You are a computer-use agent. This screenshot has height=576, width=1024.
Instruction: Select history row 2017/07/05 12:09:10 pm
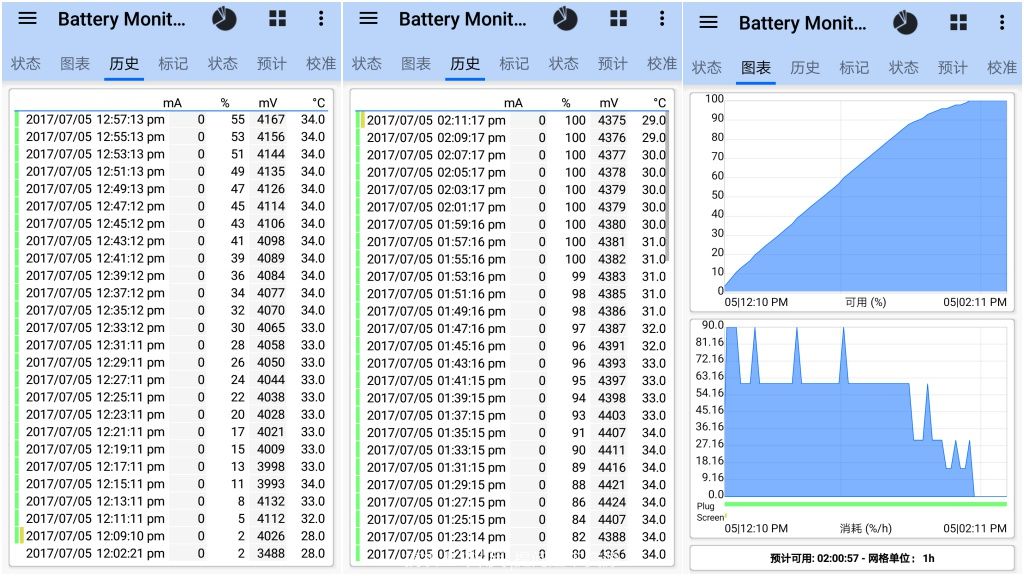click(x=171, y=536)
